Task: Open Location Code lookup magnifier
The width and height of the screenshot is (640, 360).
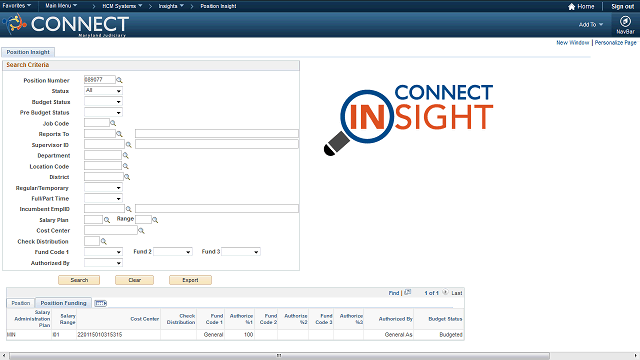Action: coord(126,166)
